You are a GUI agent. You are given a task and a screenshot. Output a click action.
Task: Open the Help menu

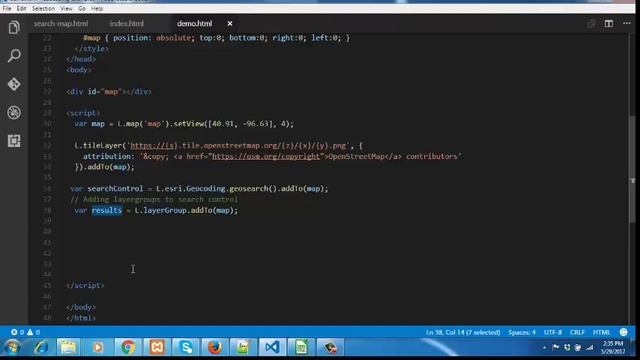click(x=97, y=9)
